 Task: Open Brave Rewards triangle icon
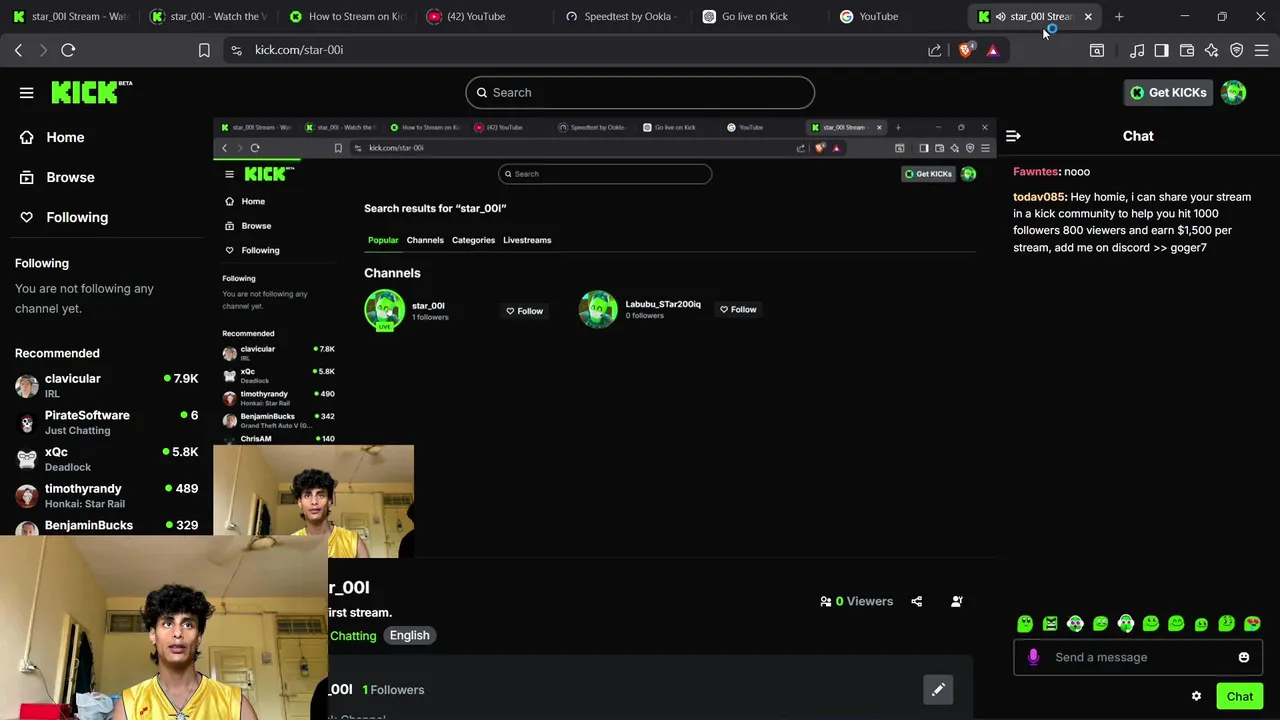click(x=993, y=50)
